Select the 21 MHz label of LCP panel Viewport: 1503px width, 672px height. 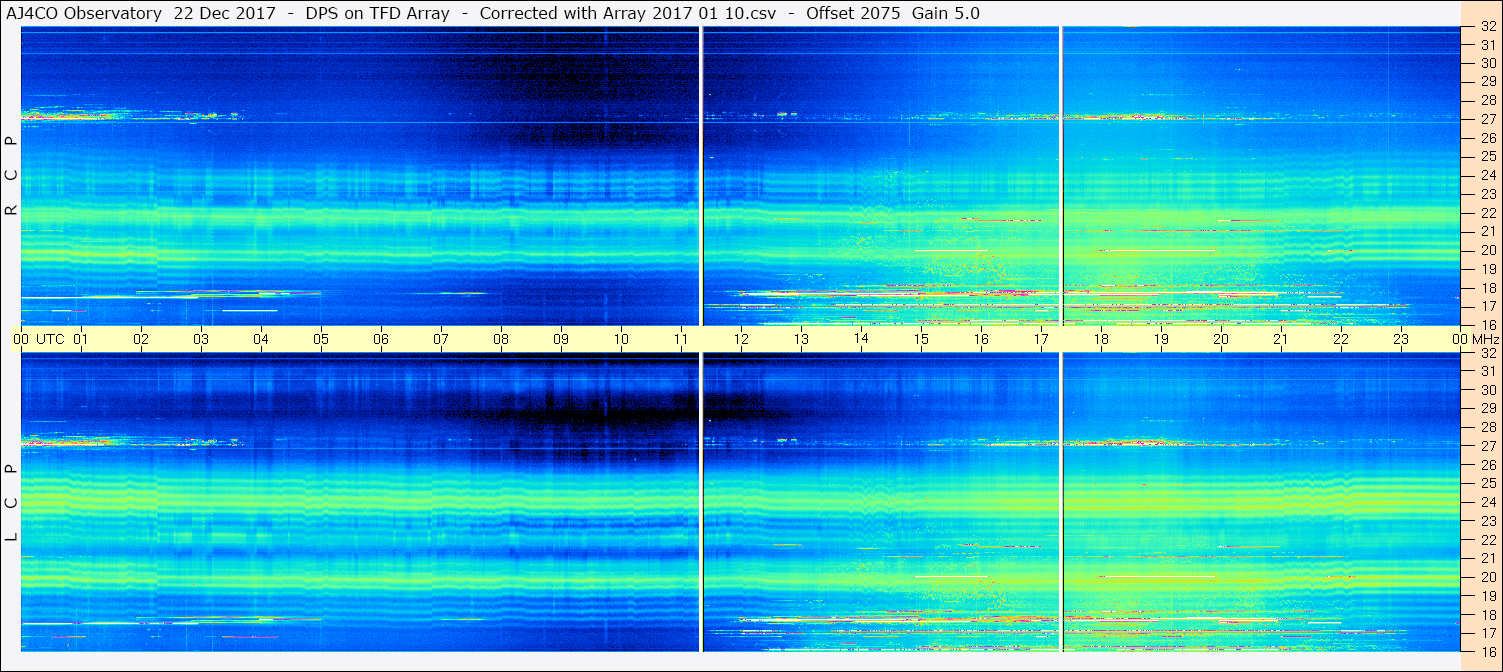[1488, 558]
